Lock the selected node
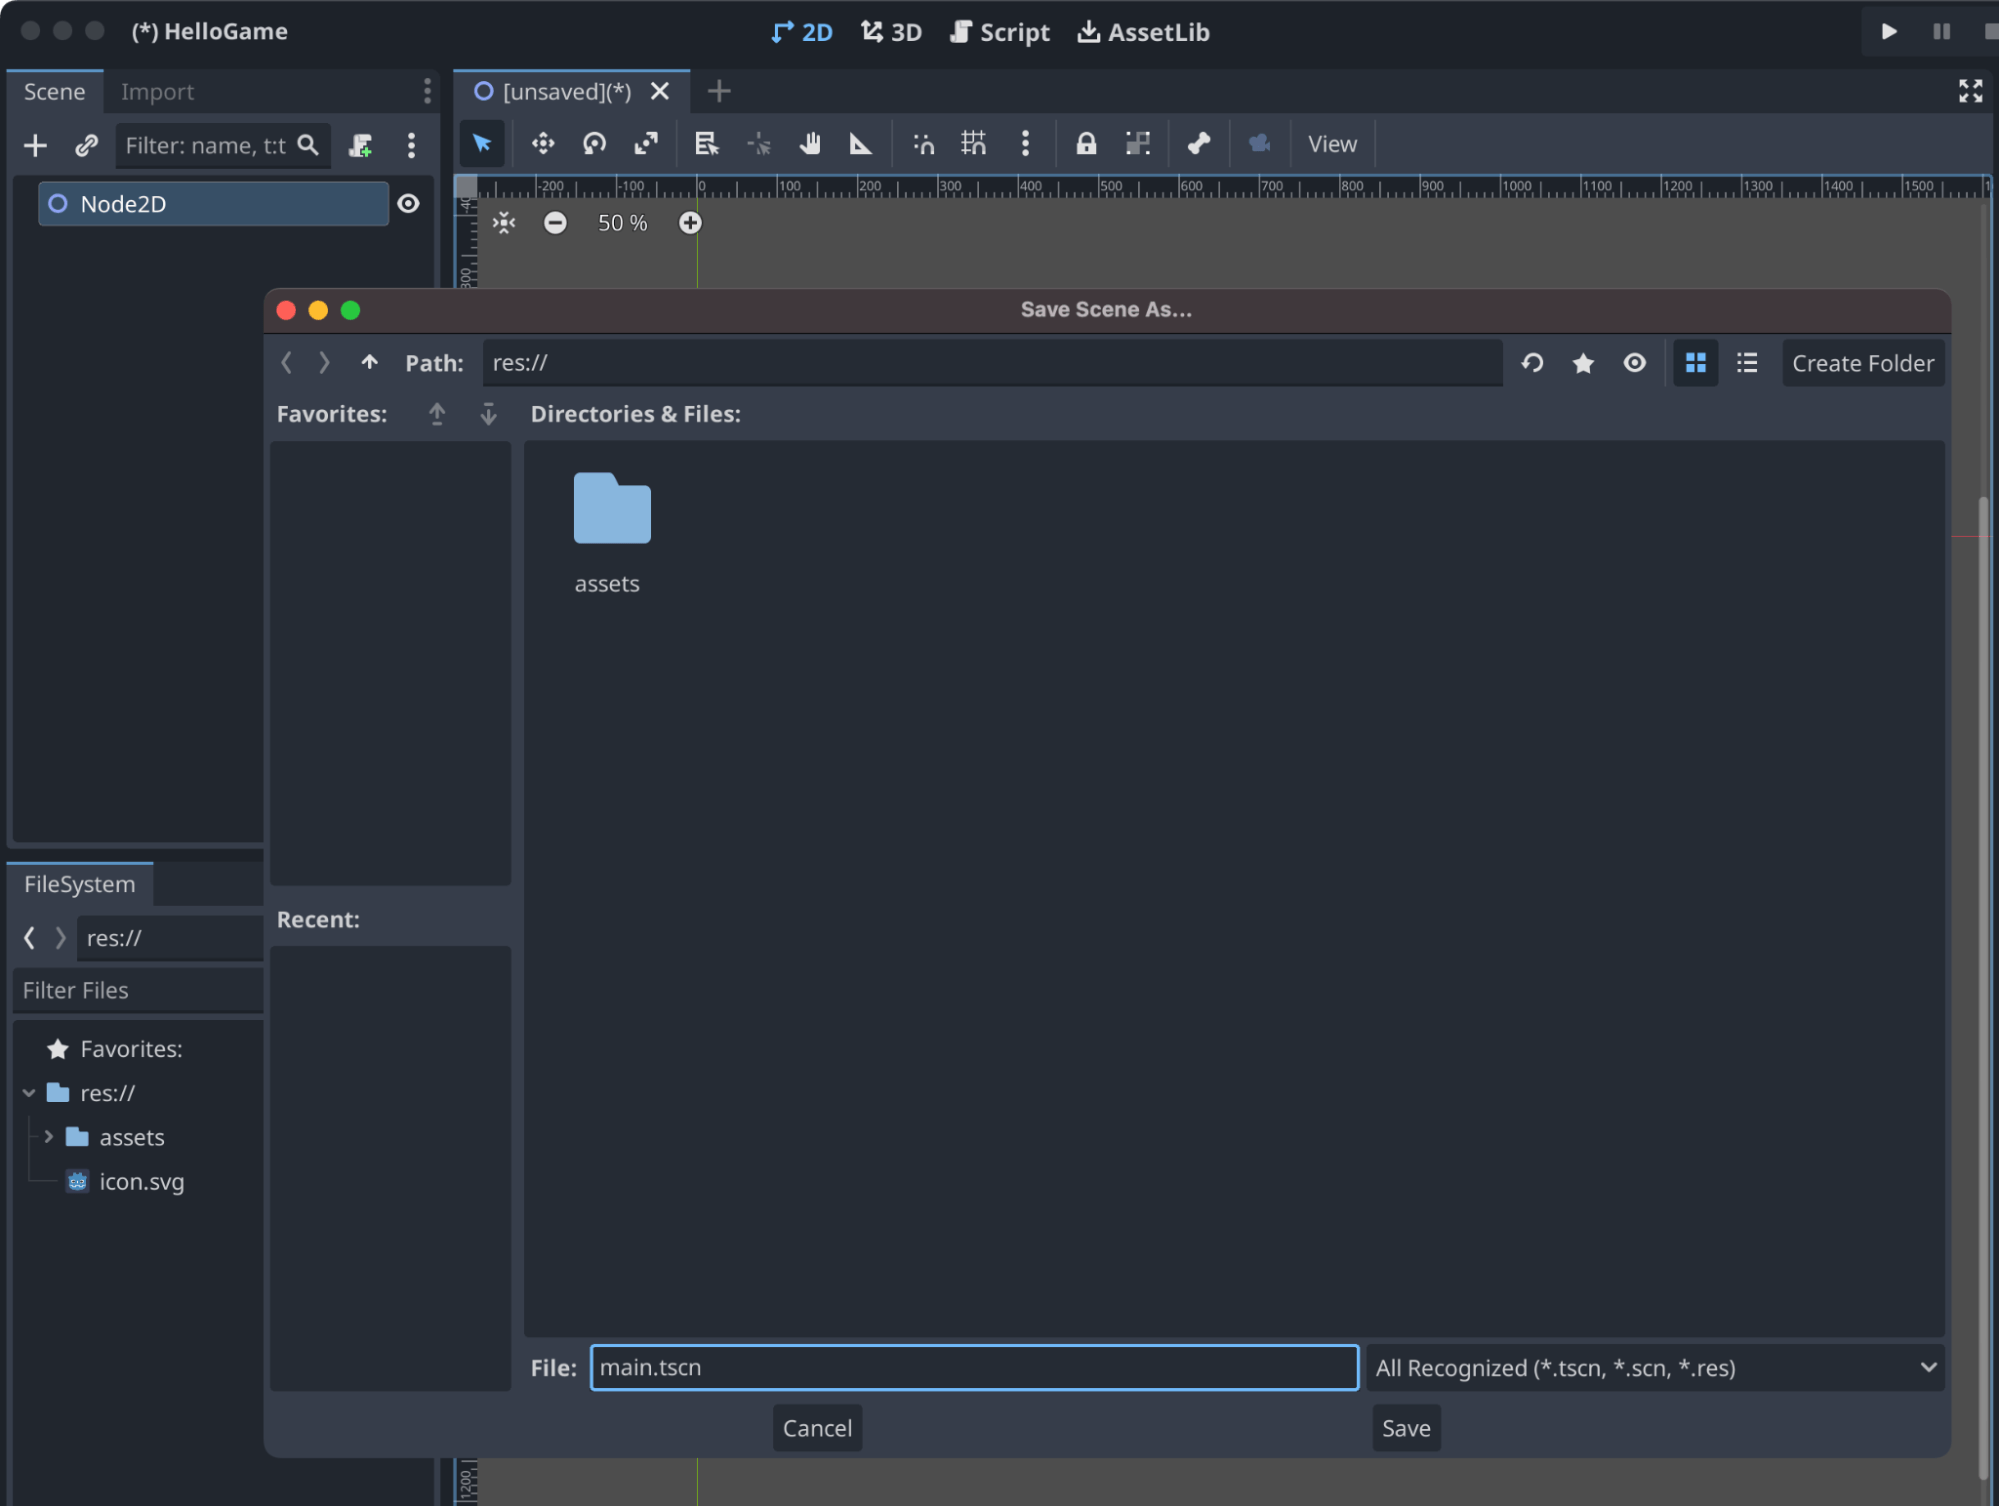Image resolution: width=1999 pixels, height=1507 pixels. pyautogui.click(x=1086, y=143)
